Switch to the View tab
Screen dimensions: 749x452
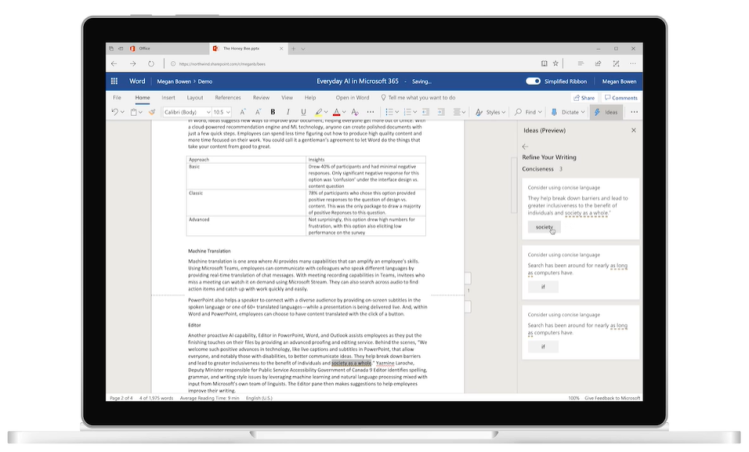point(287,97)
